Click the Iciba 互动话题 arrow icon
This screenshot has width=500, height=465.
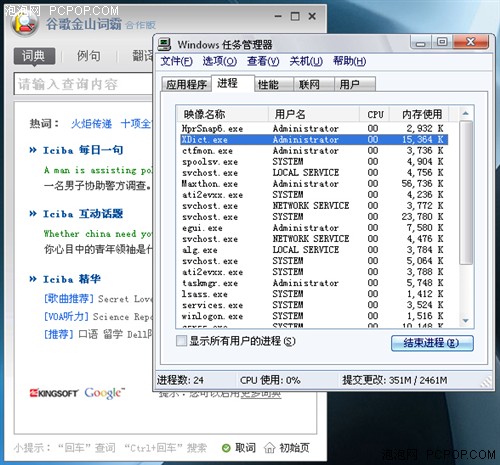[33, 214]
